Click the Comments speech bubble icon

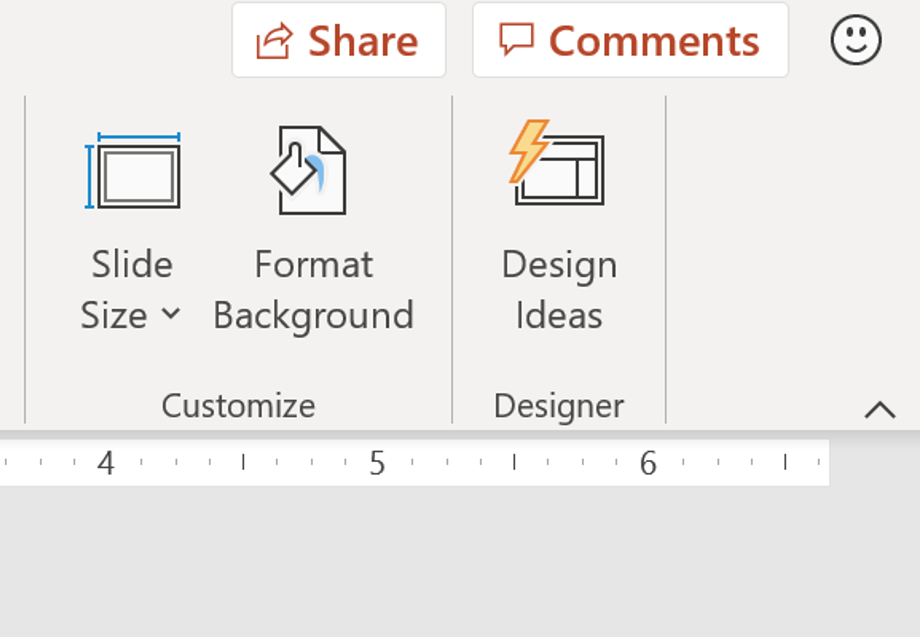pyautogui.click(x=516, y=40)
